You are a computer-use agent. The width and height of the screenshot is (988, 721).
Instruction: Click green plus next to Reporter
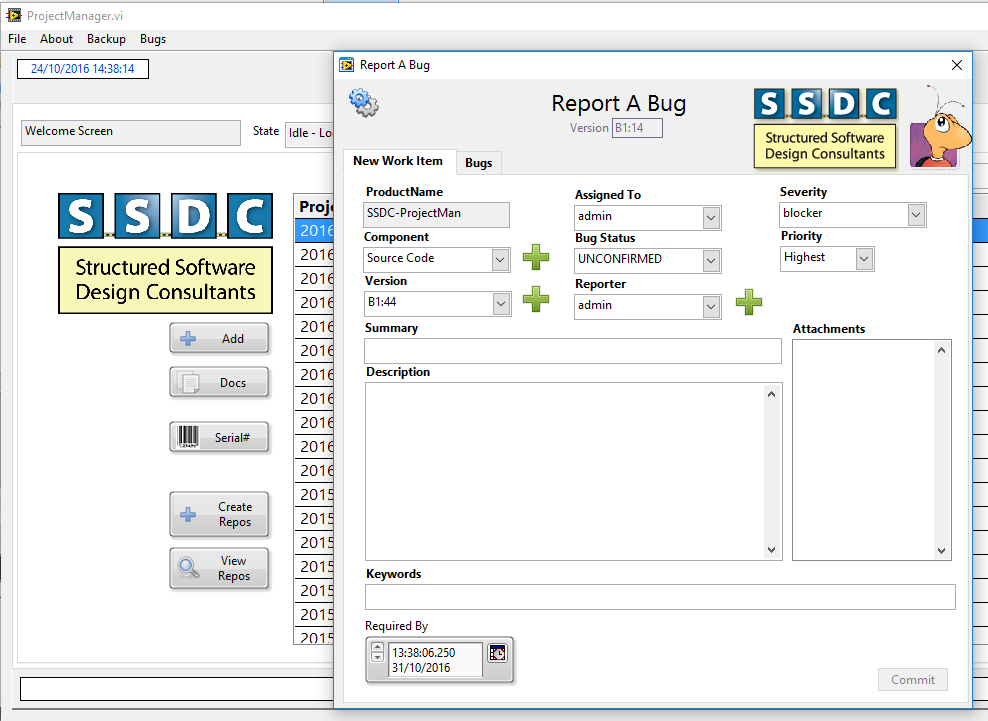749,302
